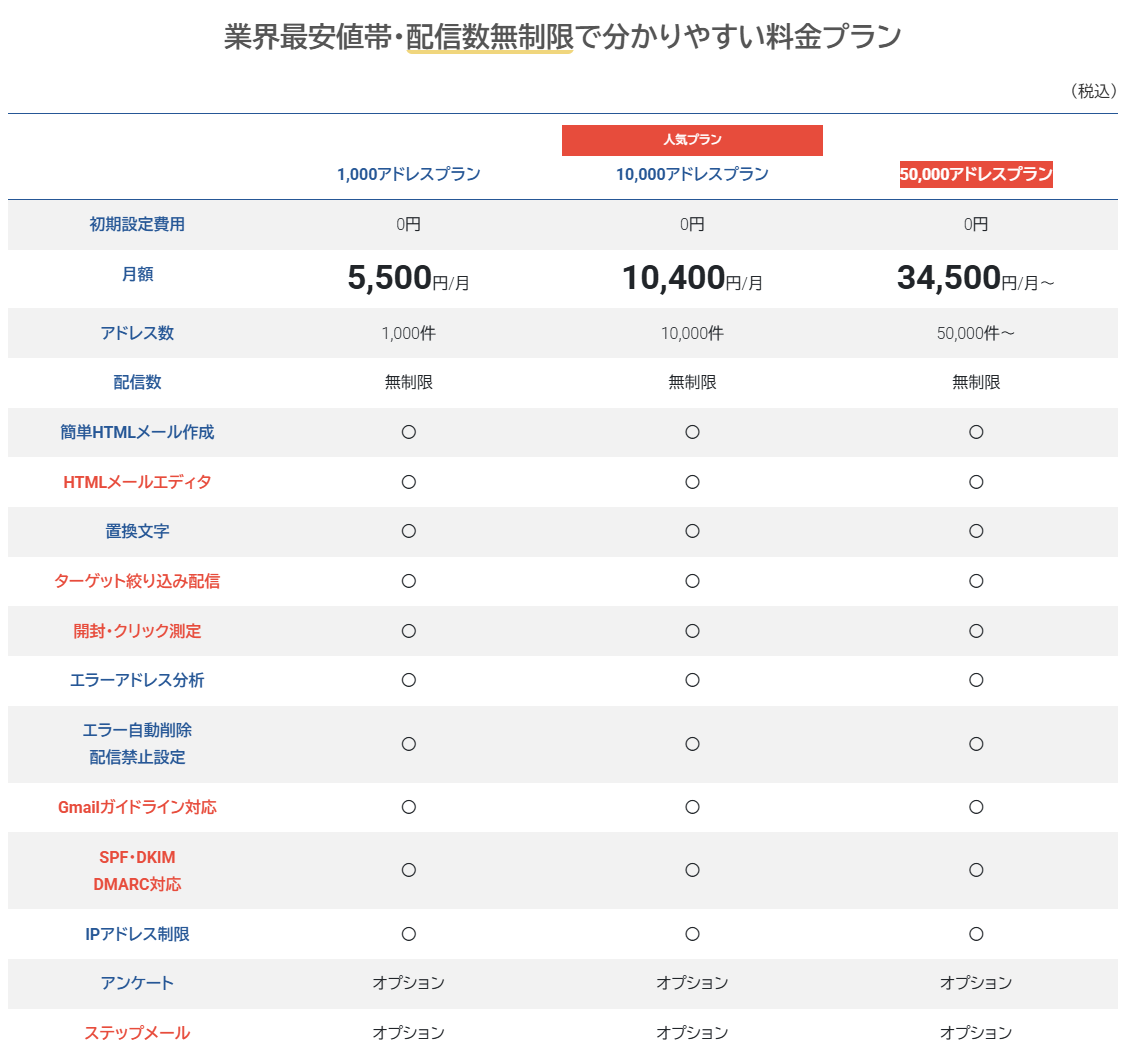Screen dimensions: 1129x1057
Task: Open the Gmailガイドライン対応 link
Action: point(137,807)
